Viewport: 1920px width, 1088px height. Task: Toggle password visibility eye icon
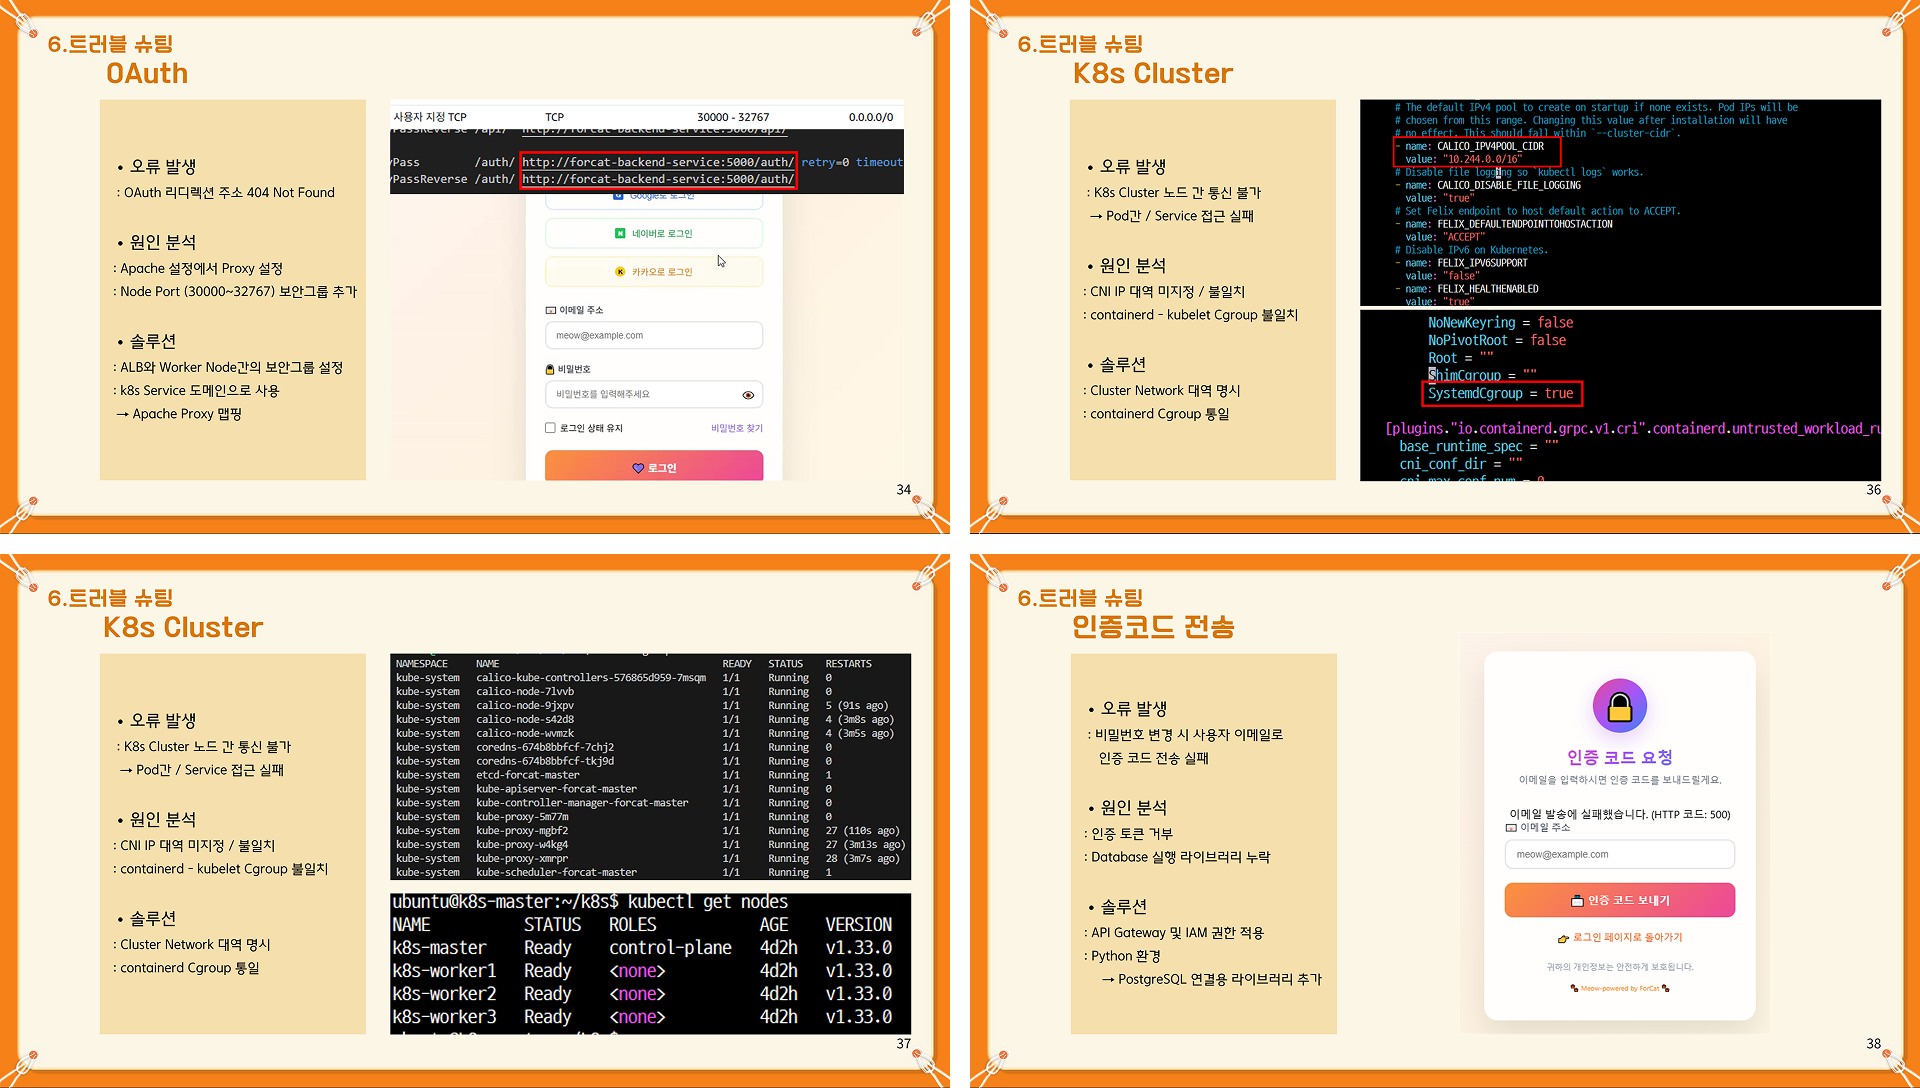pyautogui.click(x=748, y=395)
